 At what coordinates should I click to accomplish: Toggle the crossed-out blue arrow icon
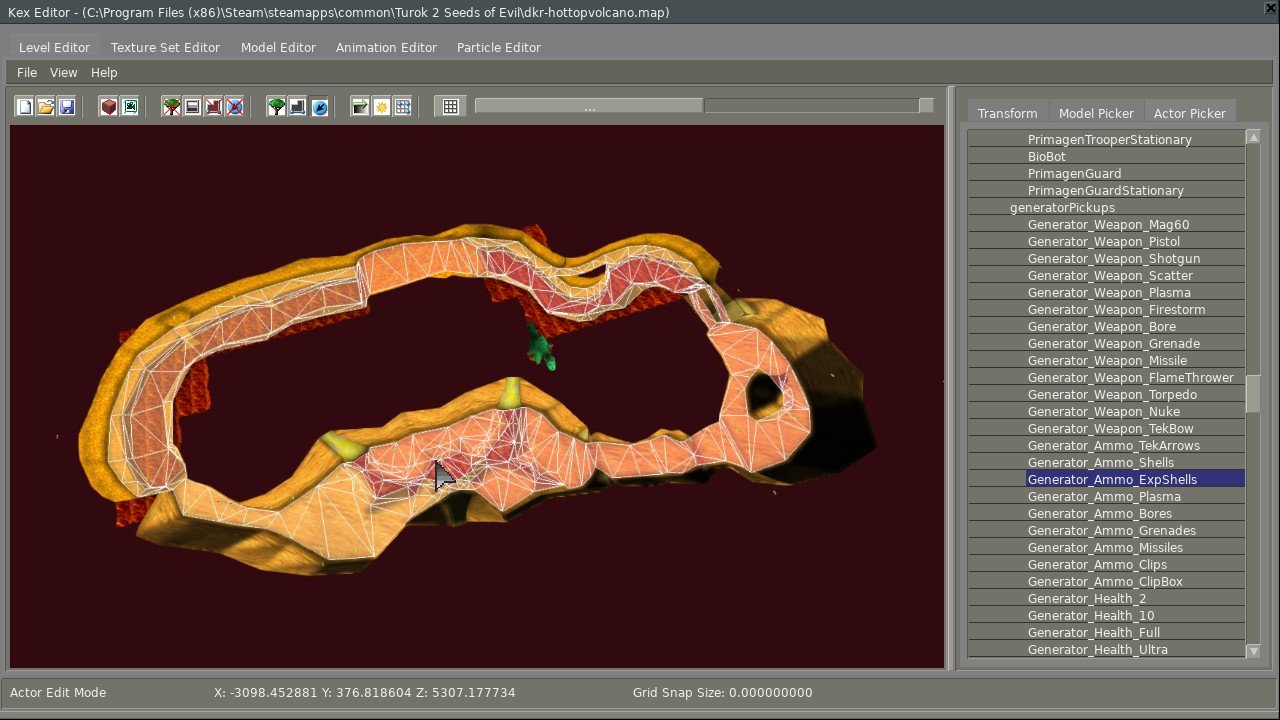click(235, 107)
